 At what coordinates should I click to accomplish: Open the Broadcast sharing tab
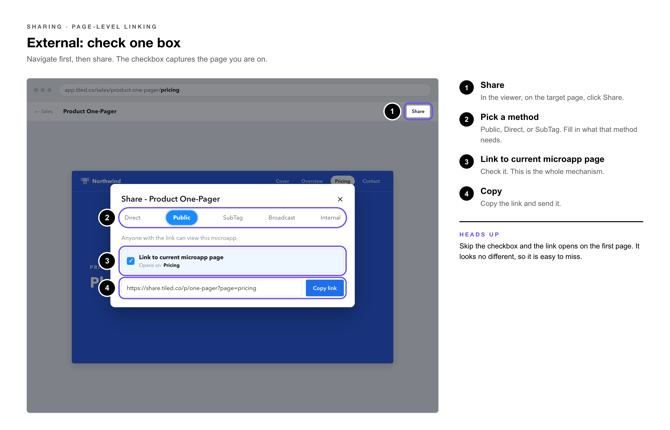click(282, 218)
